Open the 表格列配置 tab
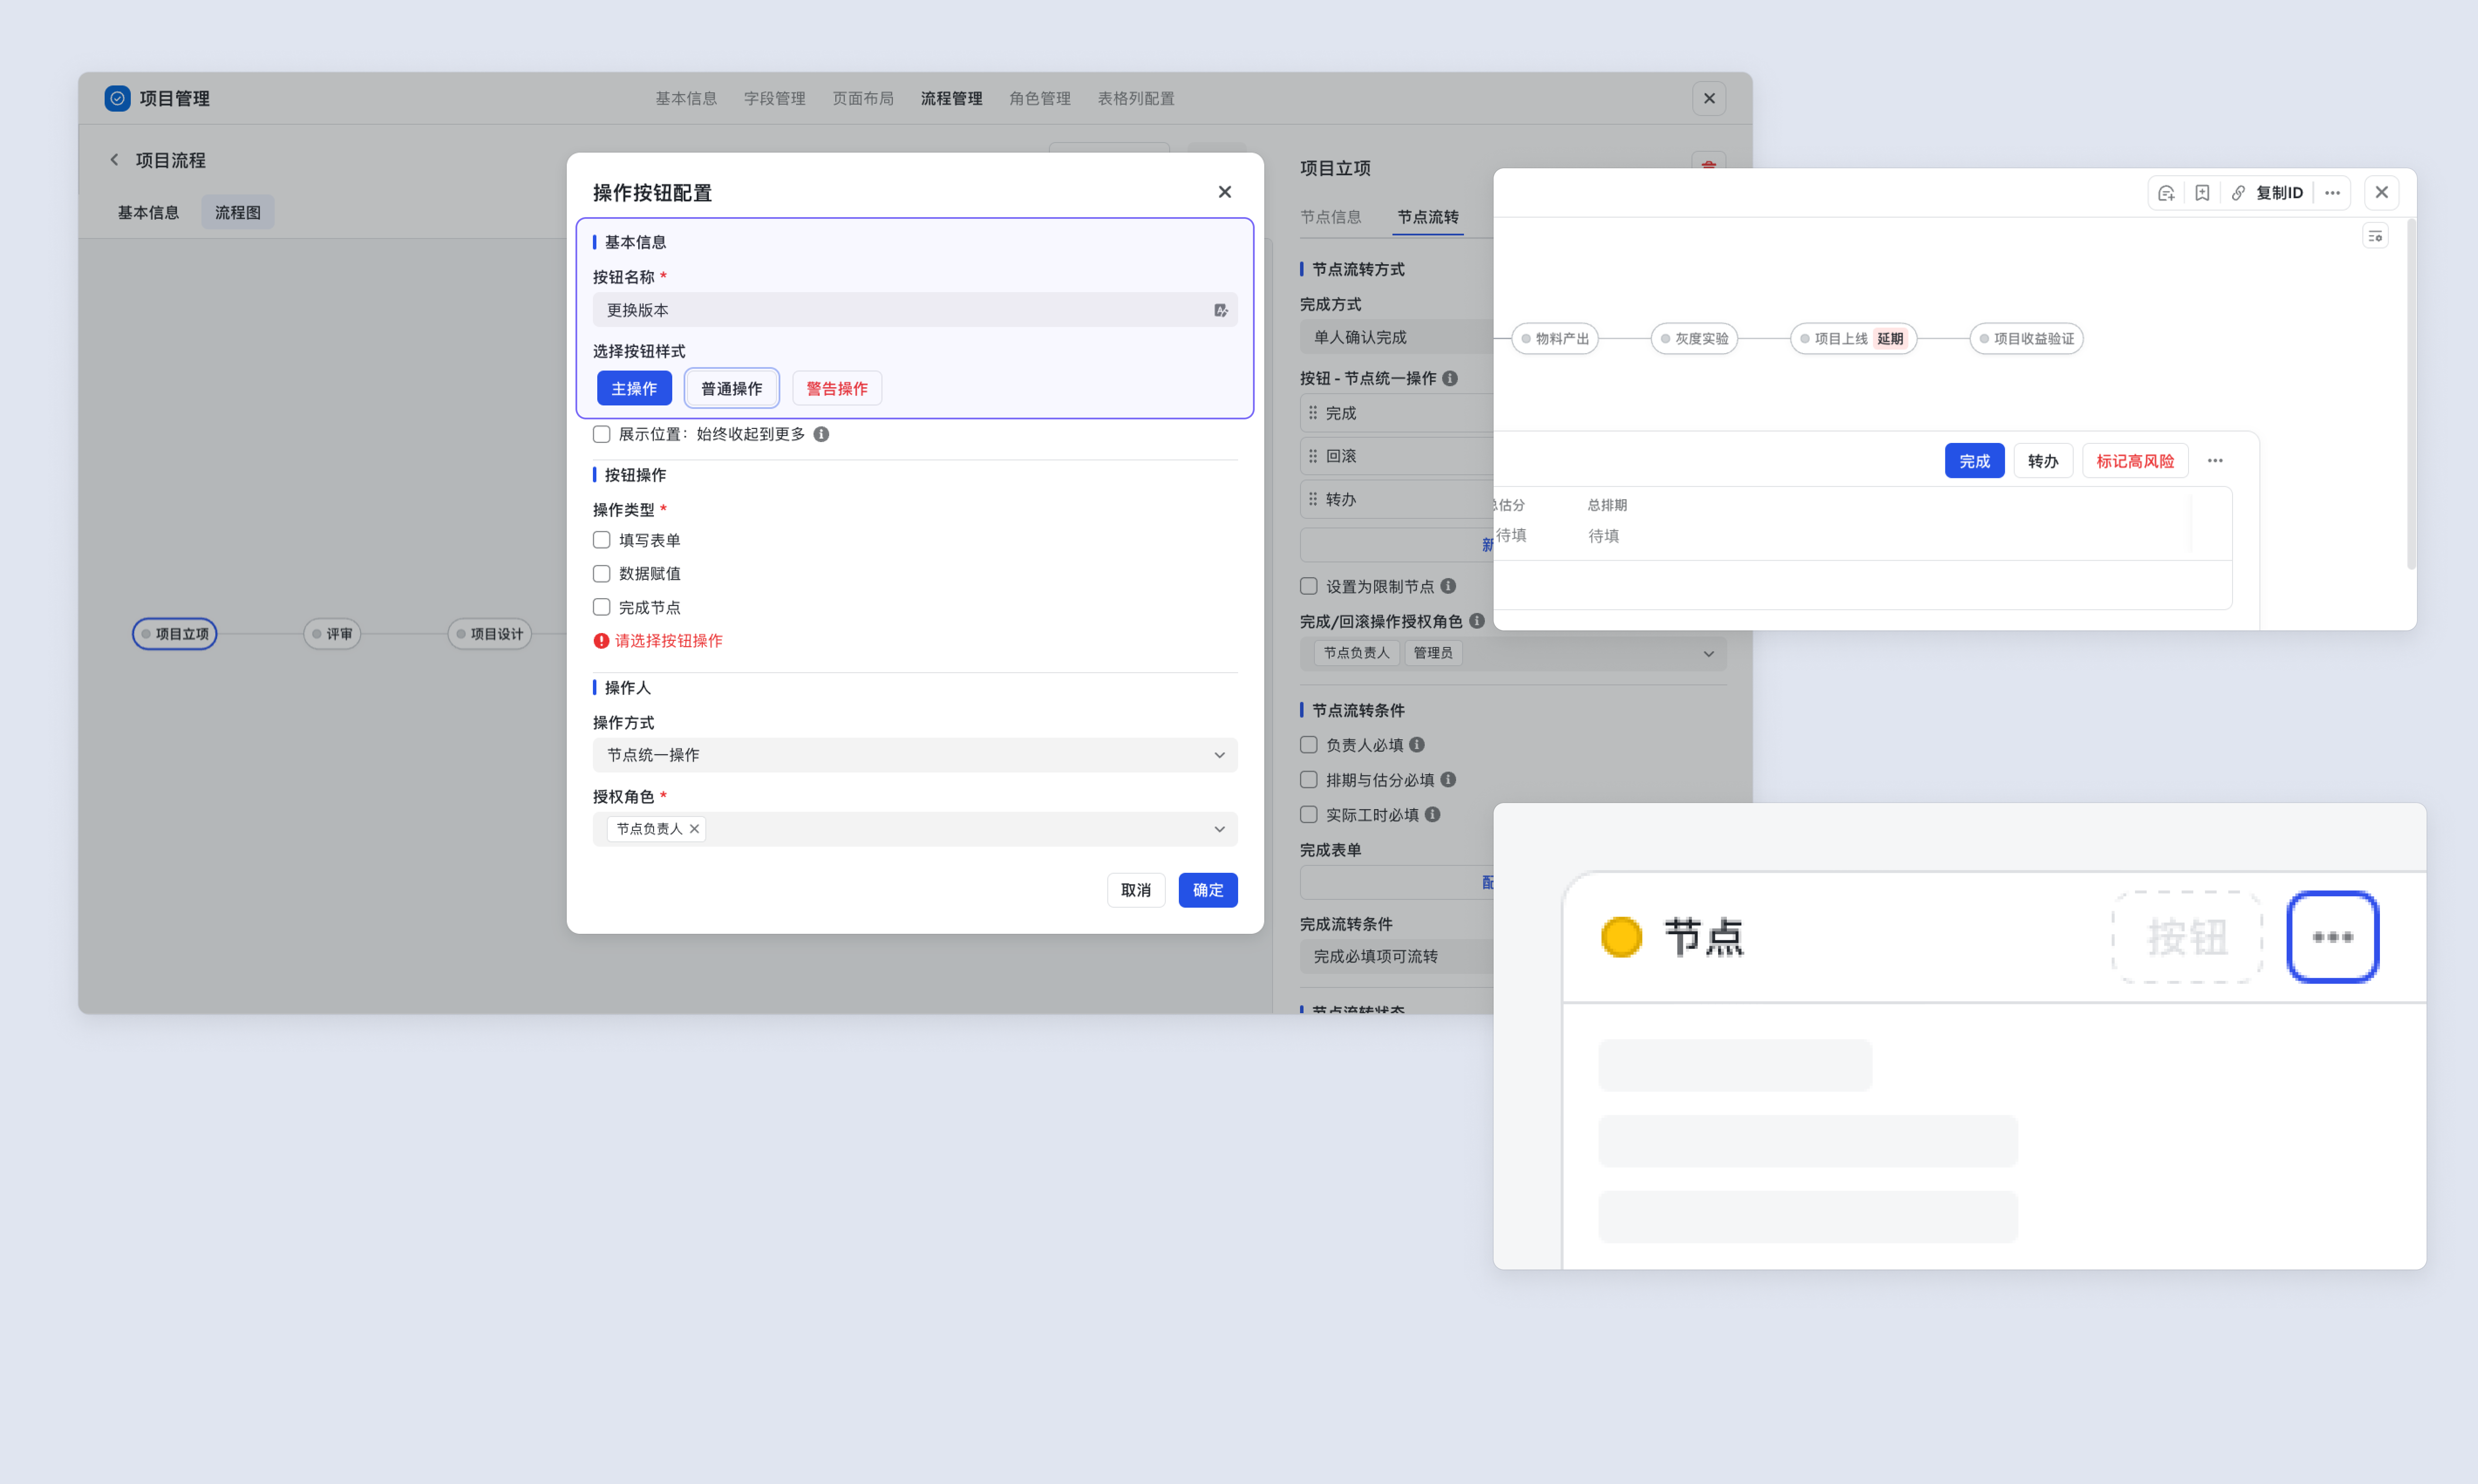This screenshot has height=1484, width=2478. 1136,98
